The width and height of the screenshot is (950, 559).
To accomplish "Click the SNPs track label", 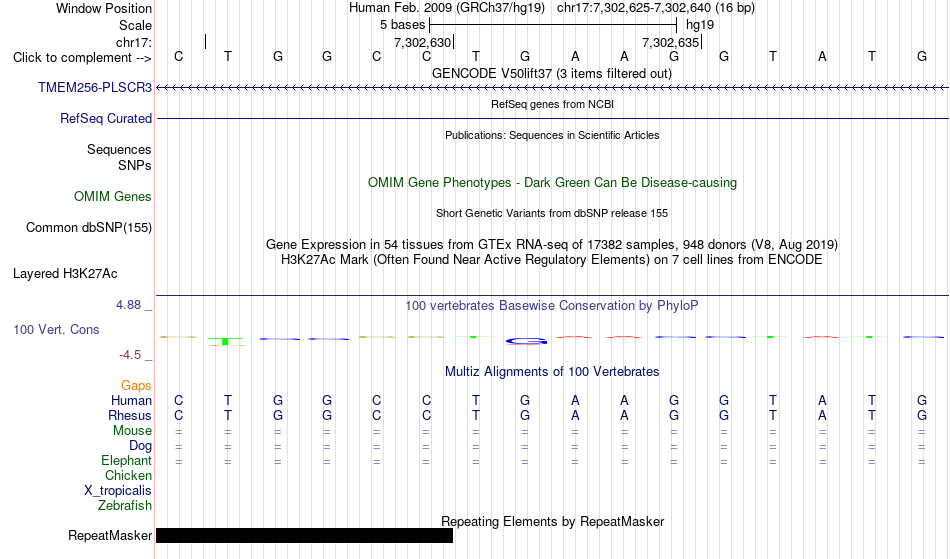I will (x=135, y=165).
